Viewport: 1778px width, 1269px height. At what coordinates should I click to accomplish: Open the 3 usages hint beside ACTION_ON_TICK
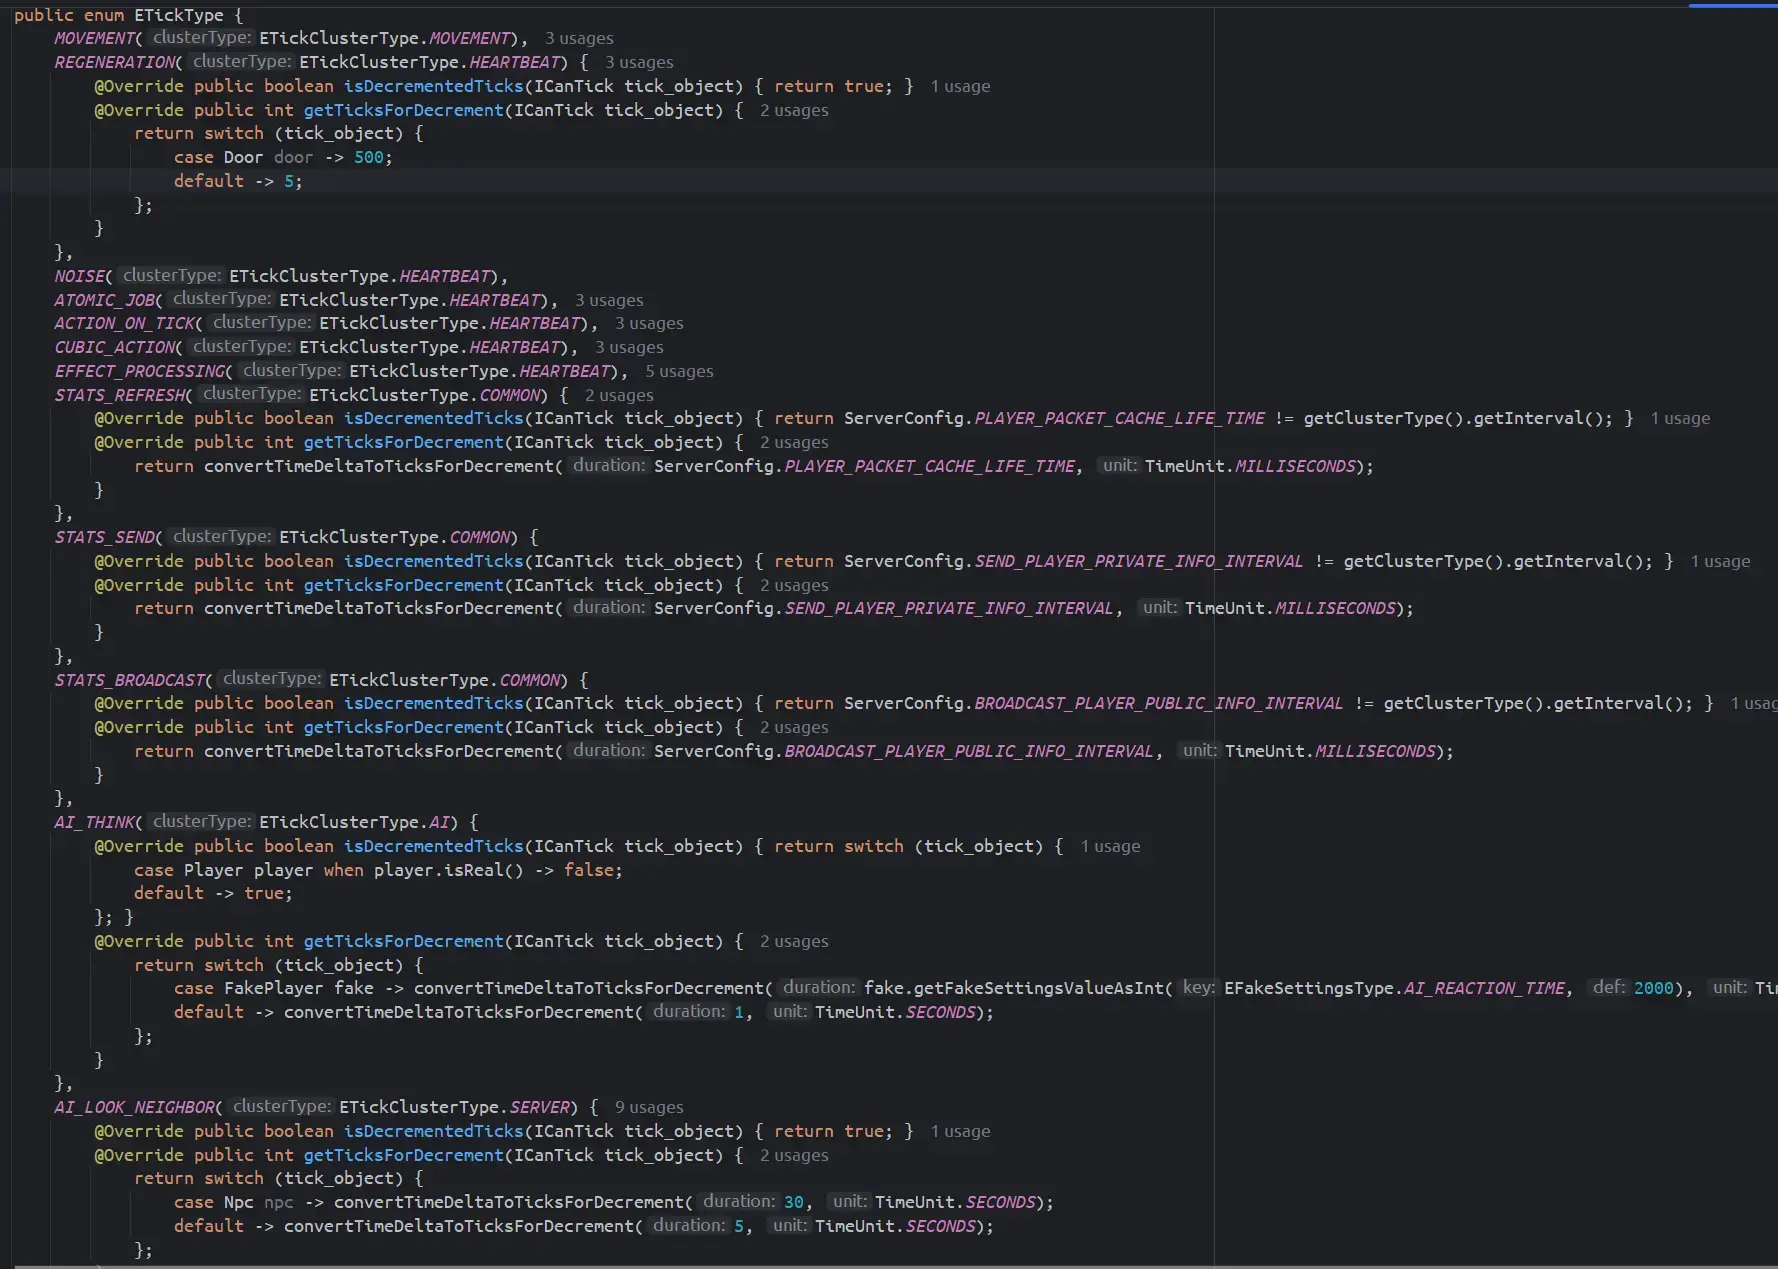tap(649, 323)
